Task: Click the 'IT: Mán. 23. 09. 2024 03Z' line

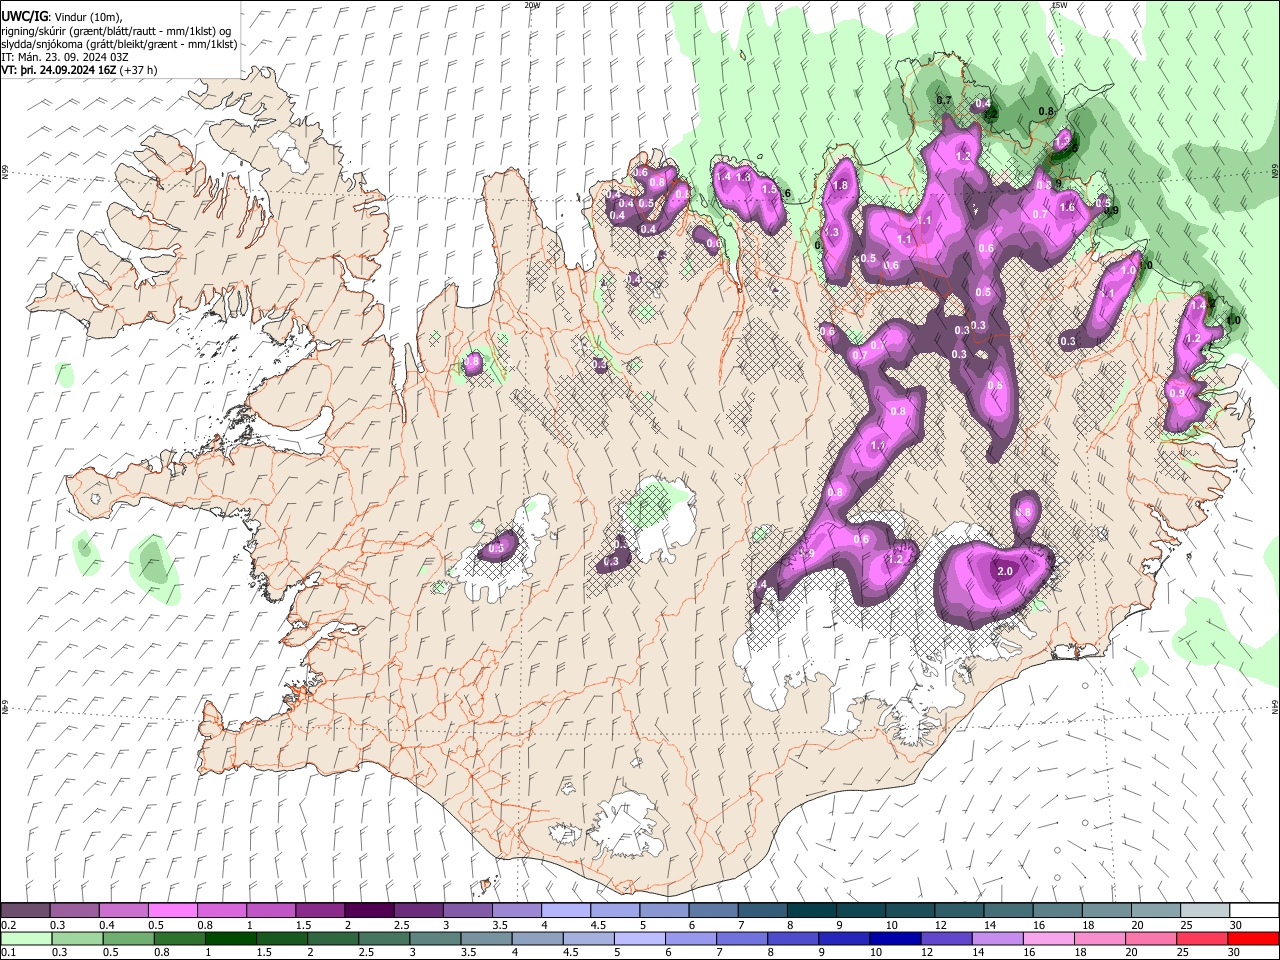Action: [x=64, y=57]
